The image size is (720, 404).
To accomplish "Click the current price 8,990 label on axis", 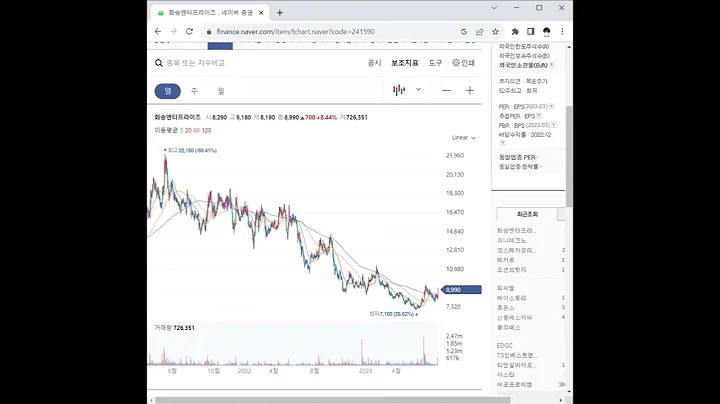I will click(461, 290).
